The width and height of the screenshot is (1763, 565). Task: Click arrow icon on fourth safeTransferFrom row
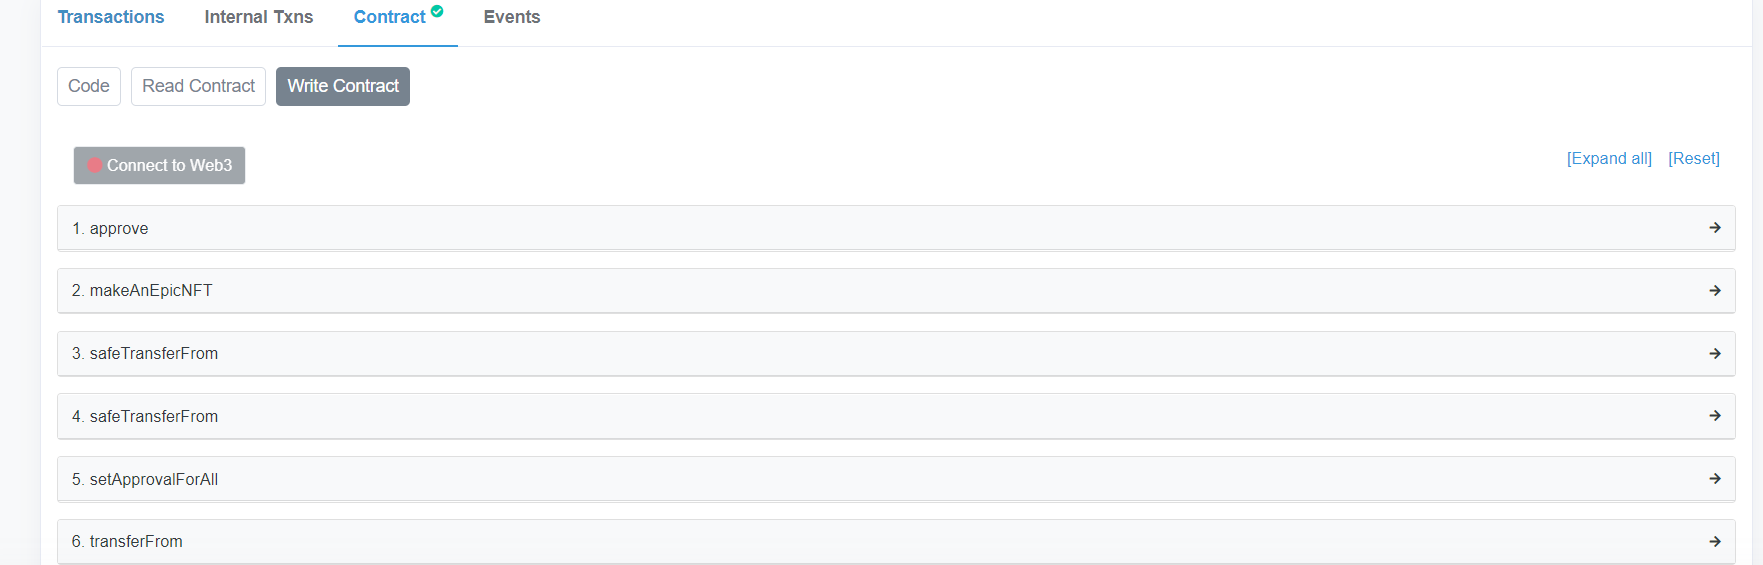pos(1714,416)
